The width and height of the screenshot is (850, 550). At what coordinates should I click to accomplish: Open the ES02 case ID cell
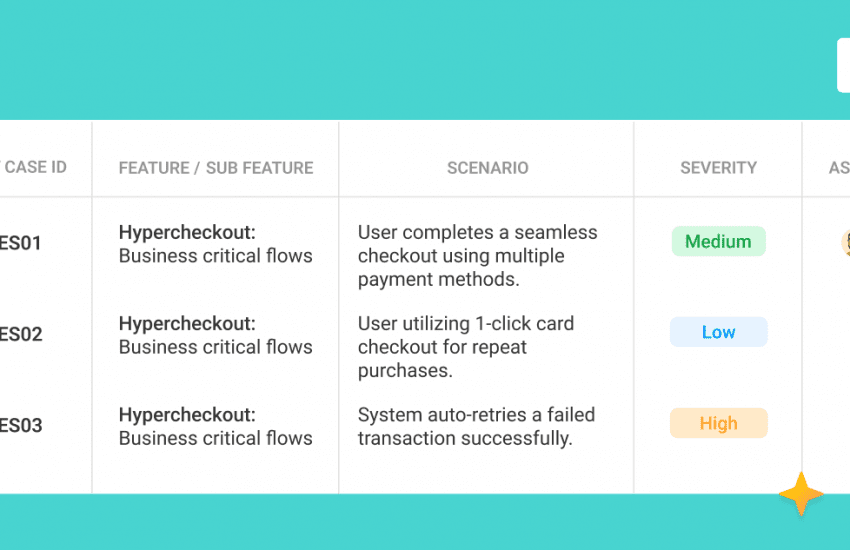coord(21,335)
